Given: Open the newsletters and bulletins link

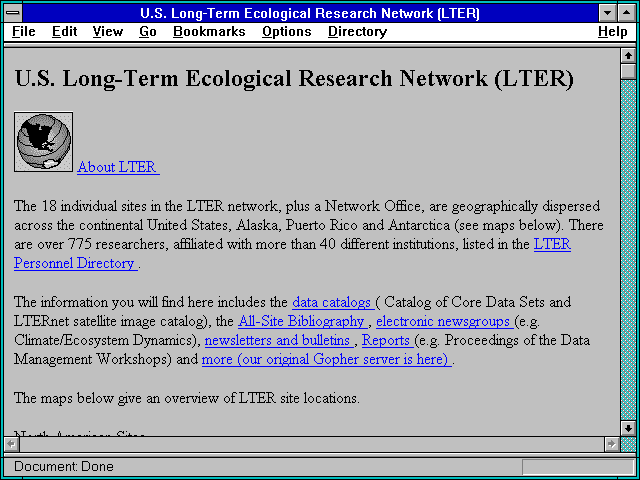Looking at the screenshot, I should click(279, 340).
